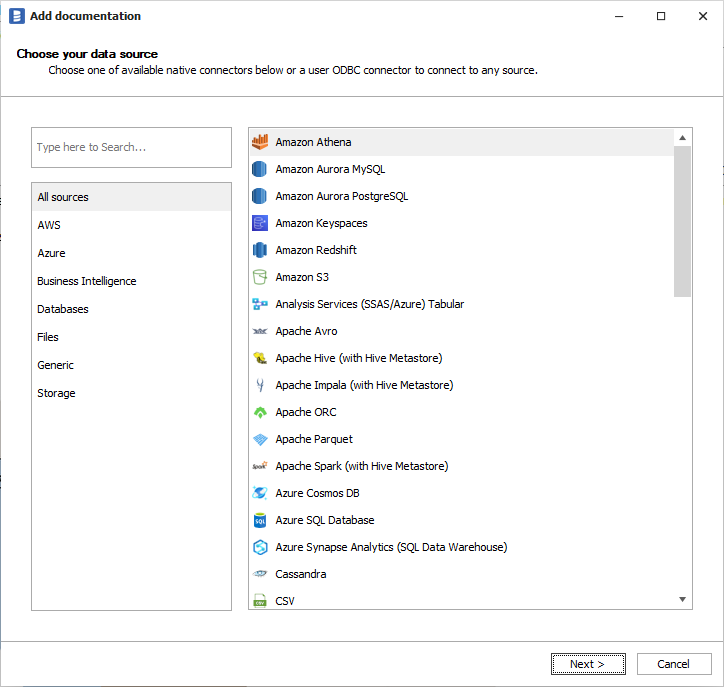Click the scroll up arrow in connector list
Viewport: 724px width, 687px height.
(683, 137)
